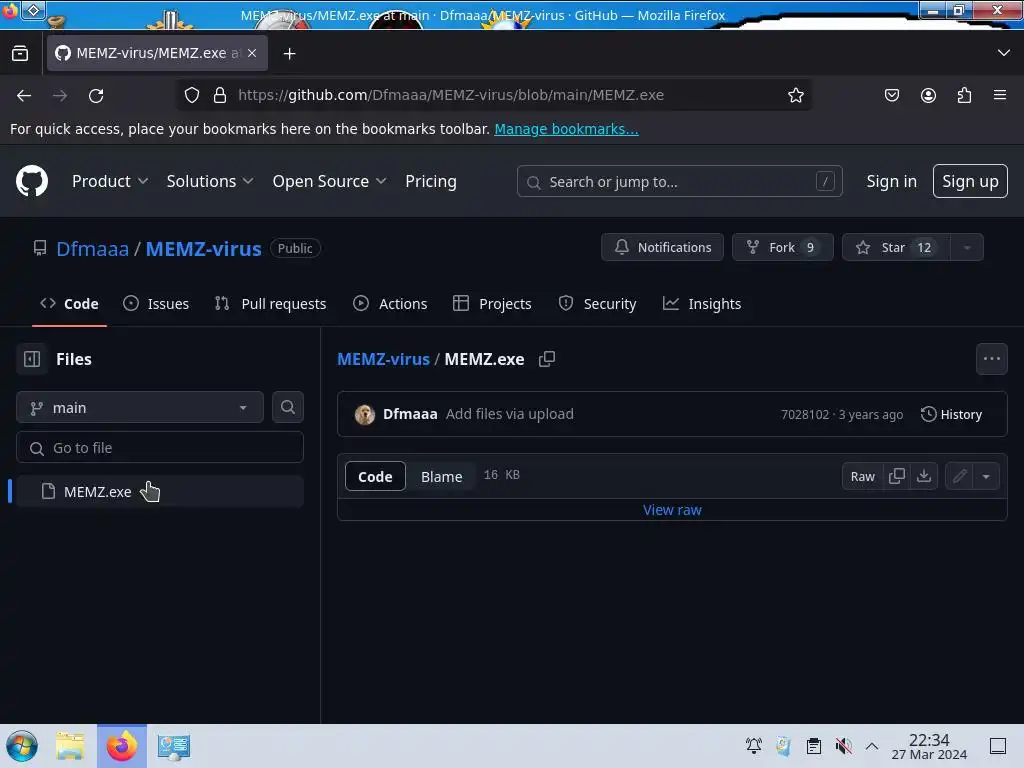Click the Sign up button
The width and height of the screenshot is (1024, 768).
pos(970,181)
